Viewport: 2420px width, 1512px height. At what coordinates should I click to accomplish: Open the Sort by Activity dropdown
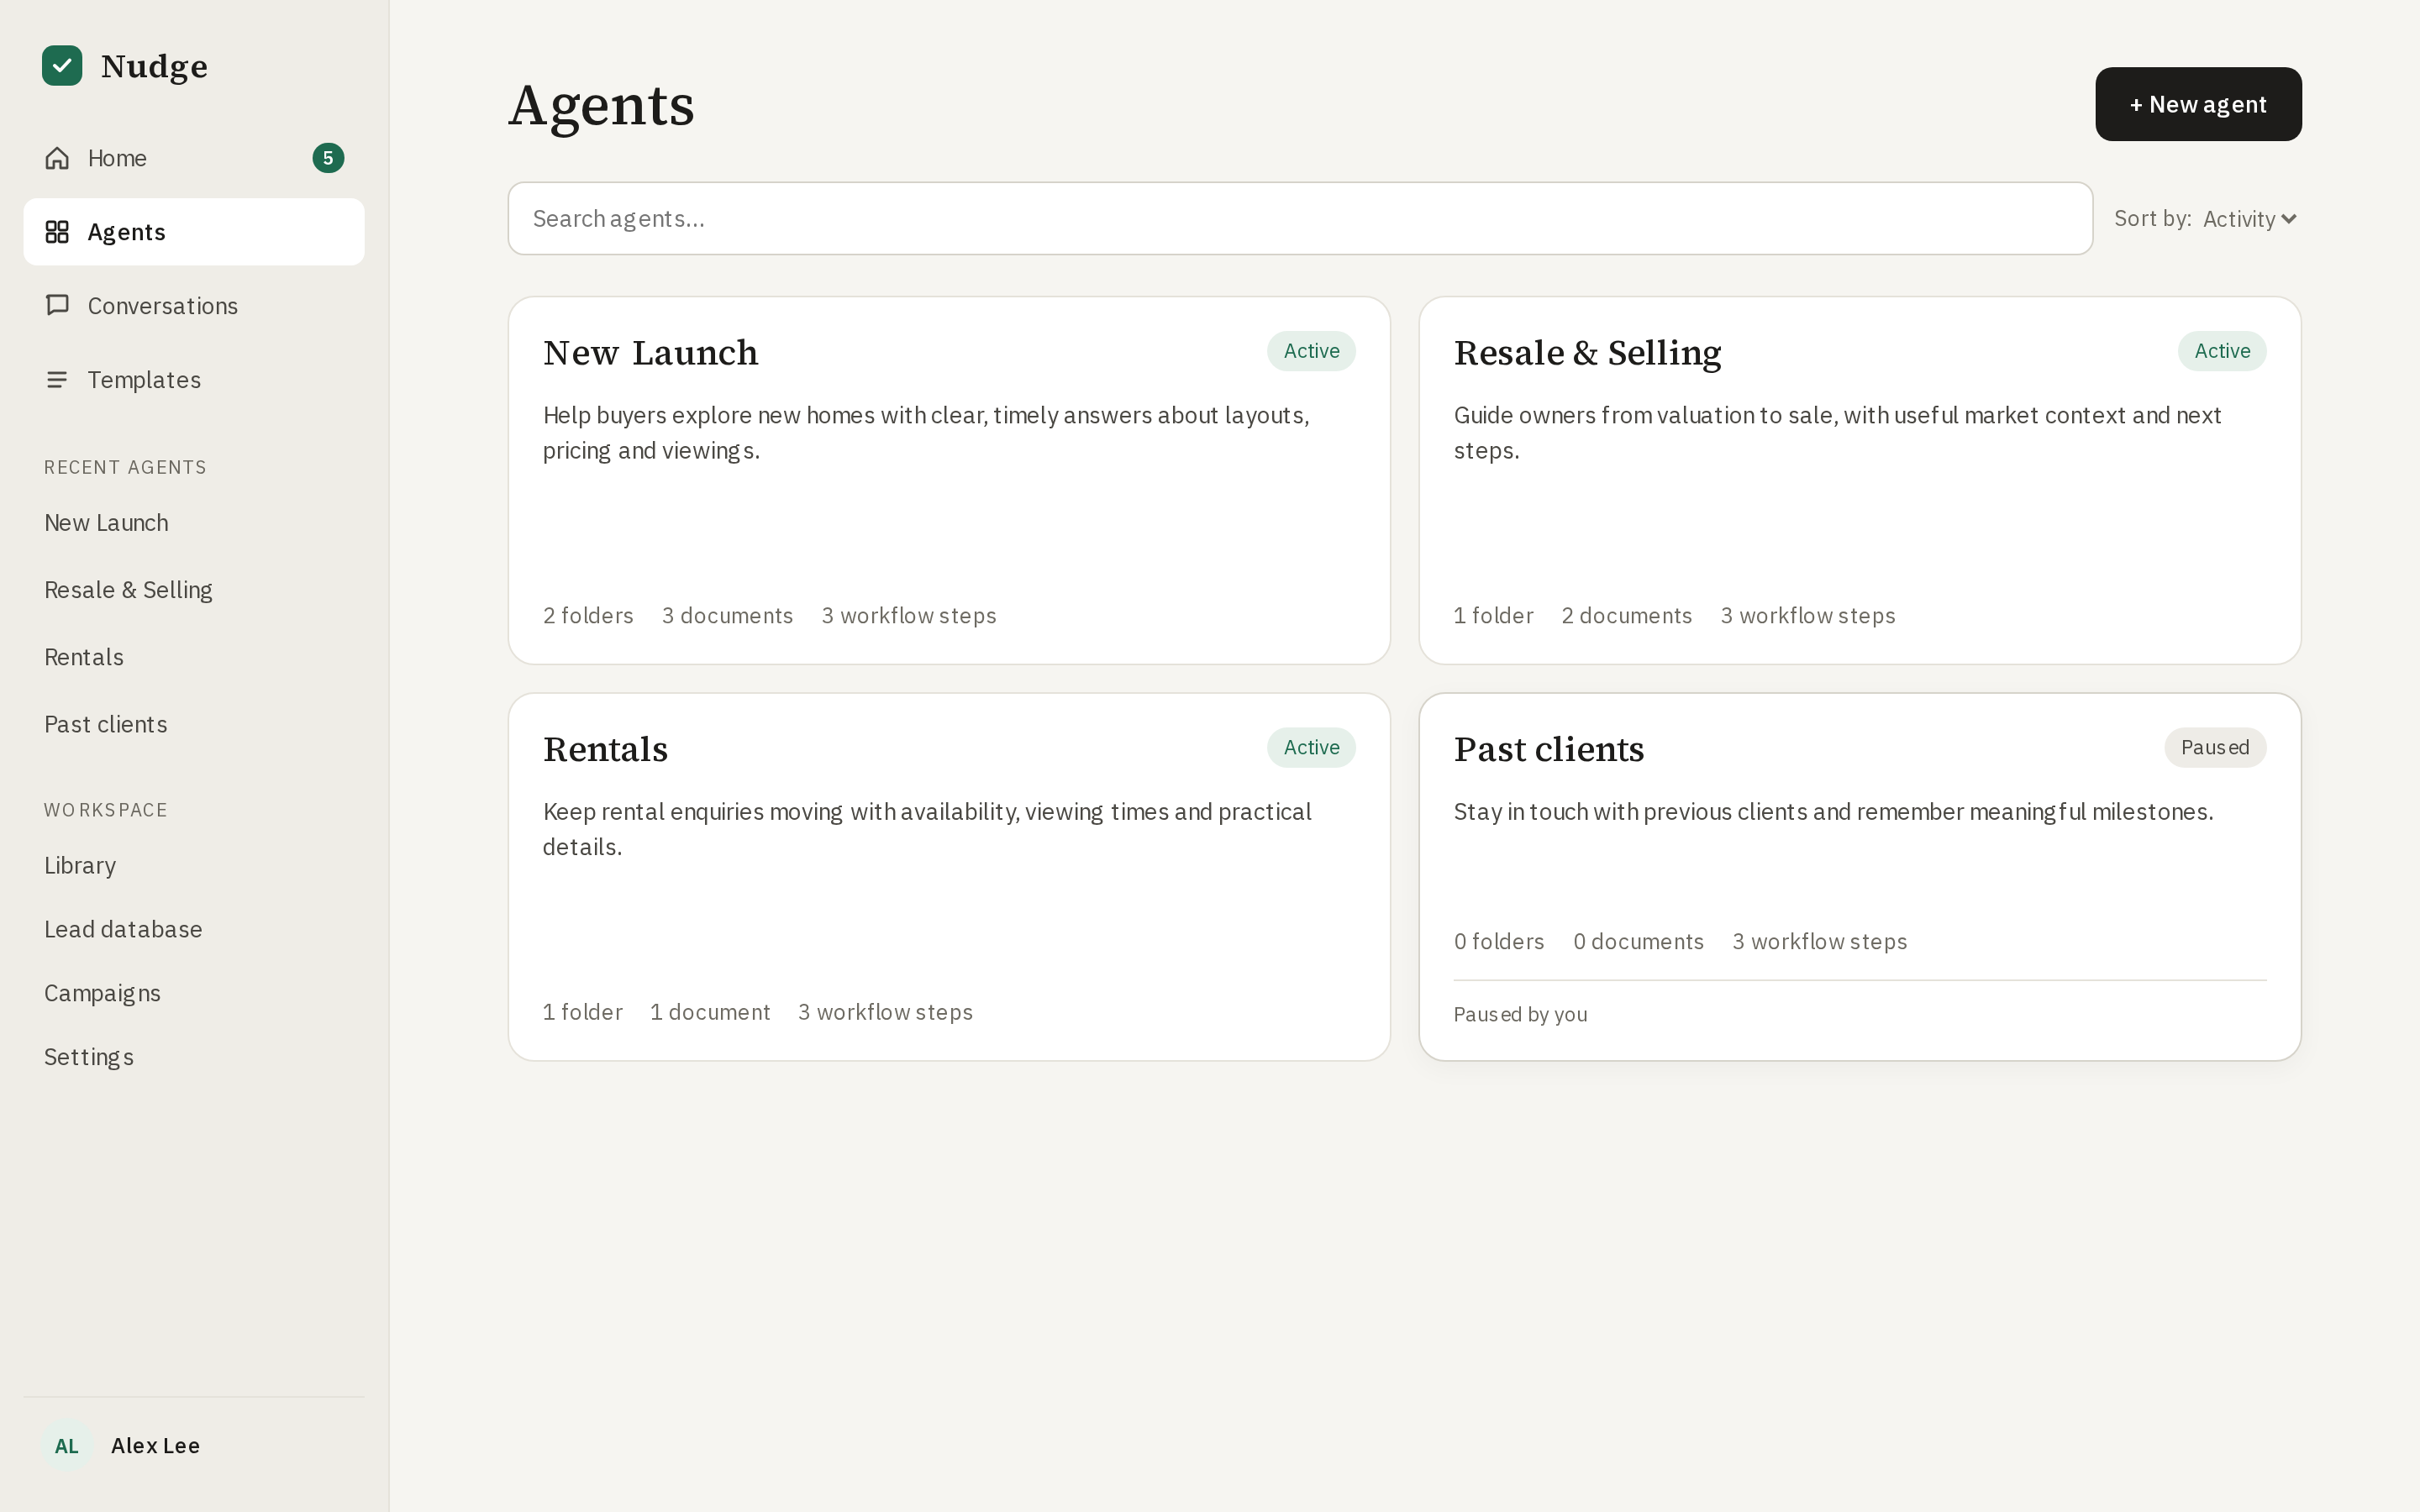(2249, 219)
